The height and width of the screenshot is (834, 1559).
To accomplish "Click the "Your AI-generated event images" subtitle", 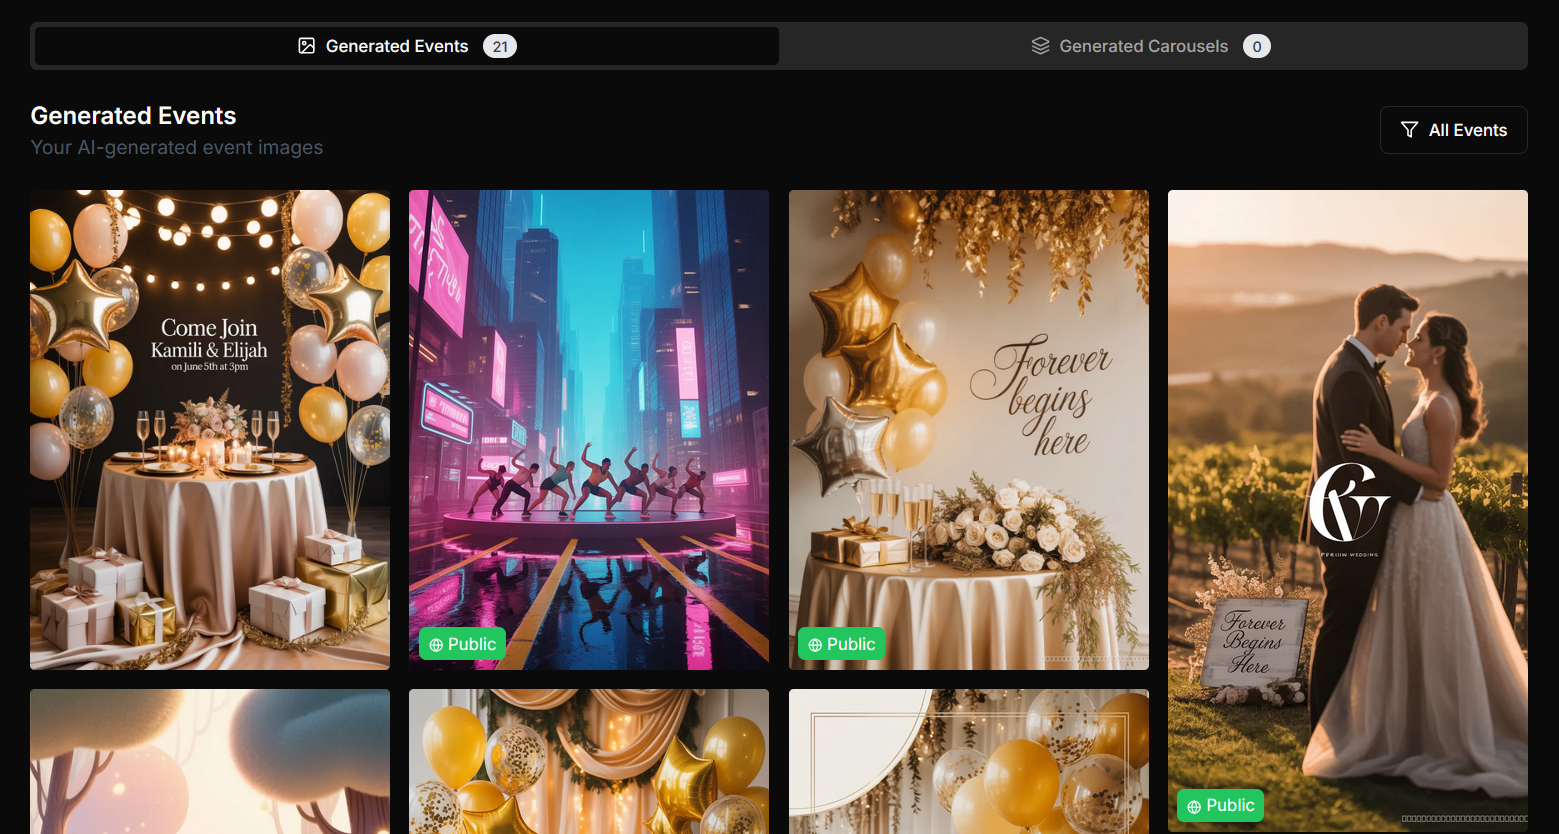I will click(177, 147).
